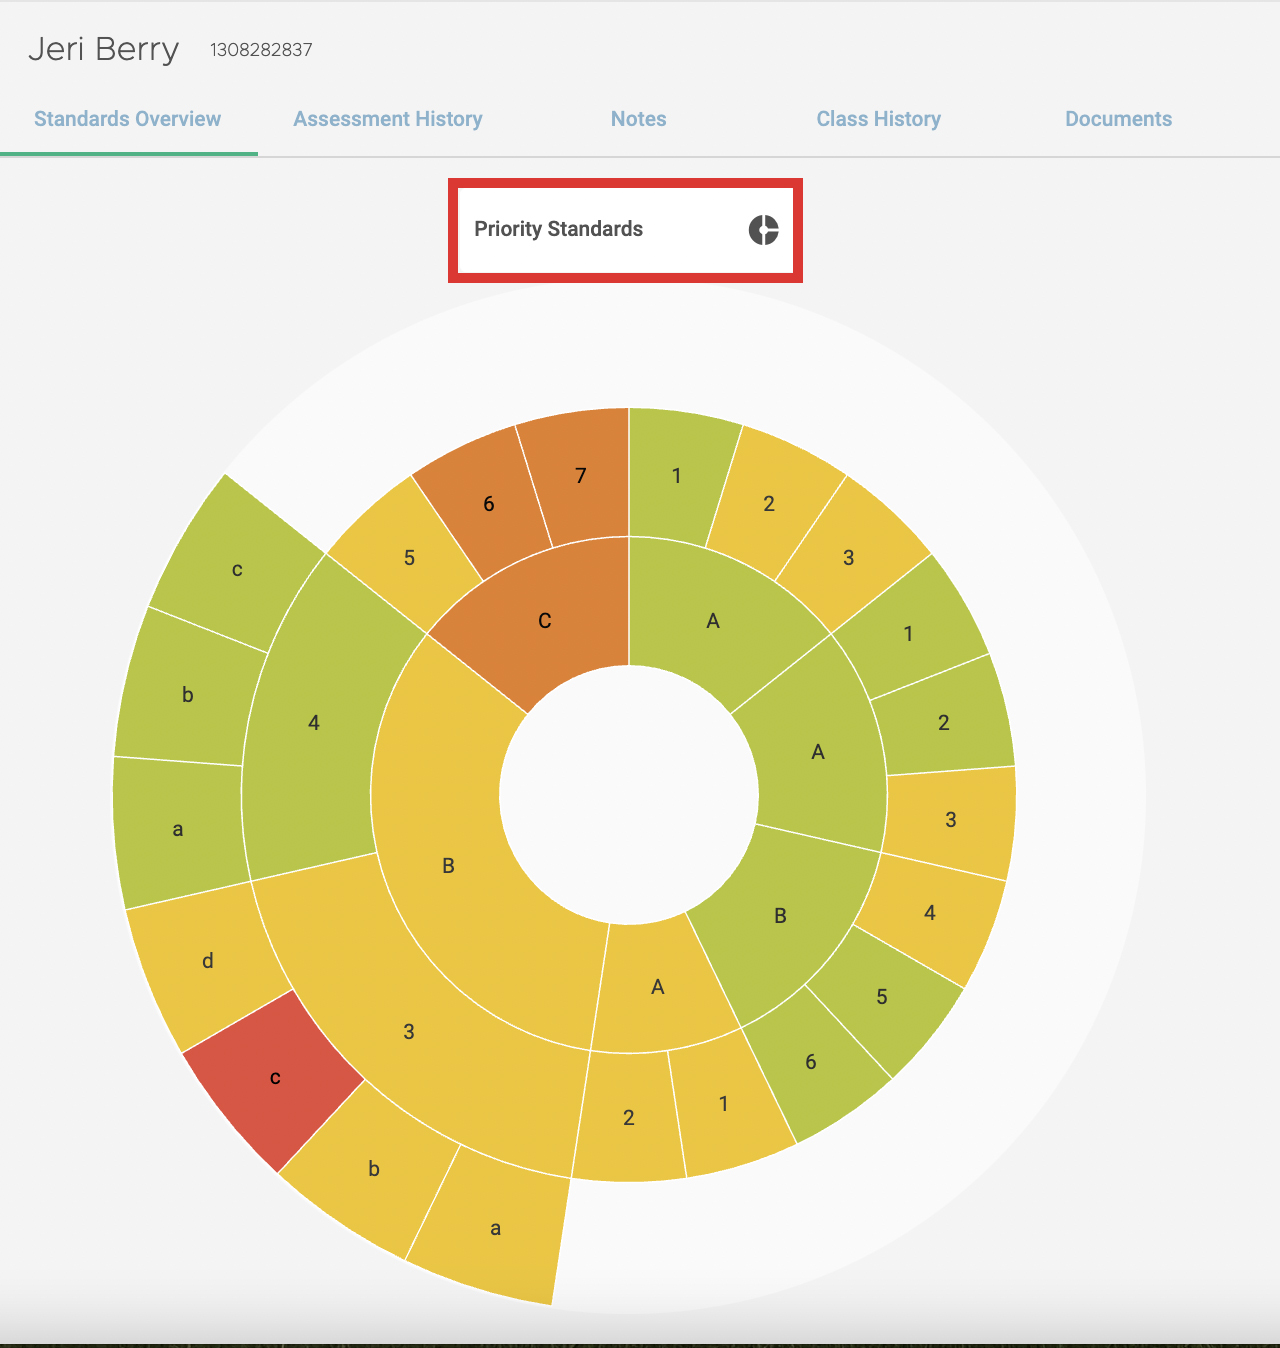Select the green B segment in the inner ring
The image size is (1280, 1348).
(781, 915)
